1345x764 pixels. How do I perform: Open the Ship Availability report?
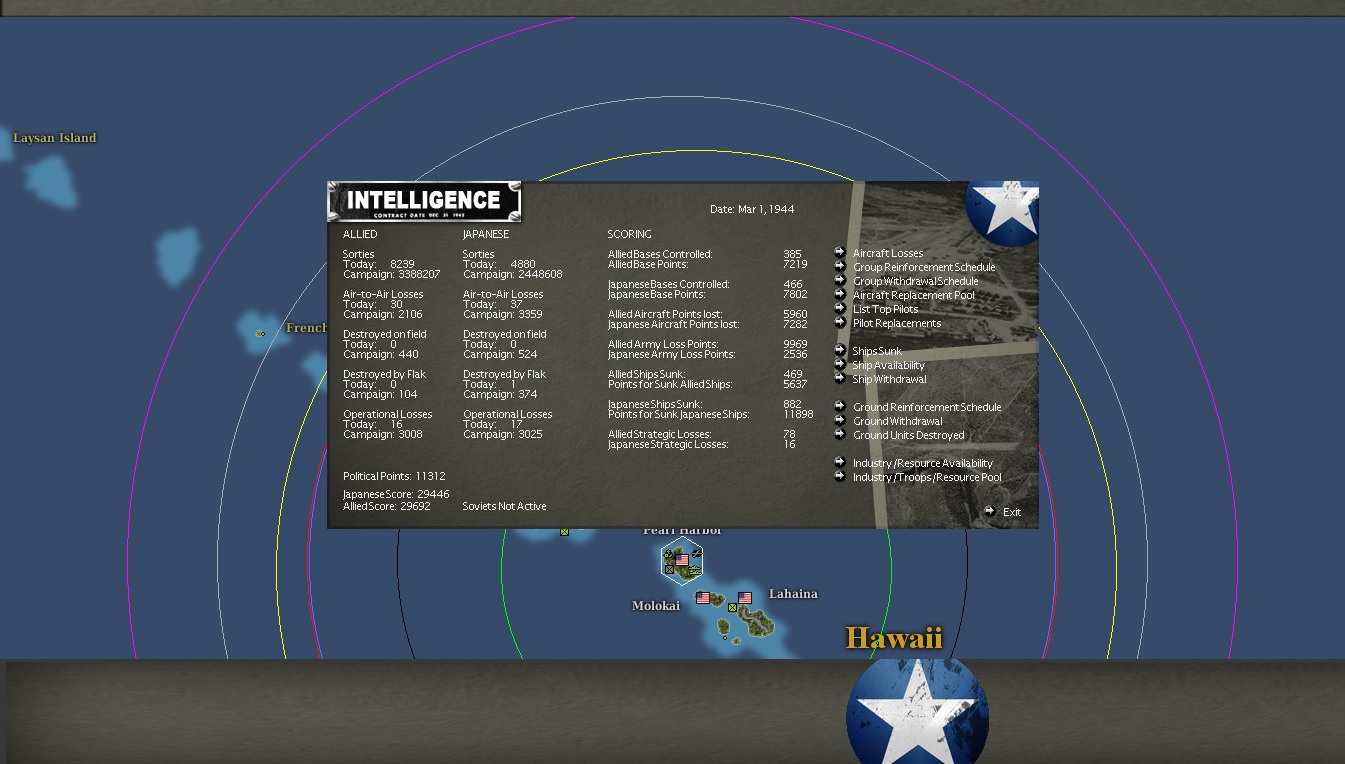click(x=888, y=365)
